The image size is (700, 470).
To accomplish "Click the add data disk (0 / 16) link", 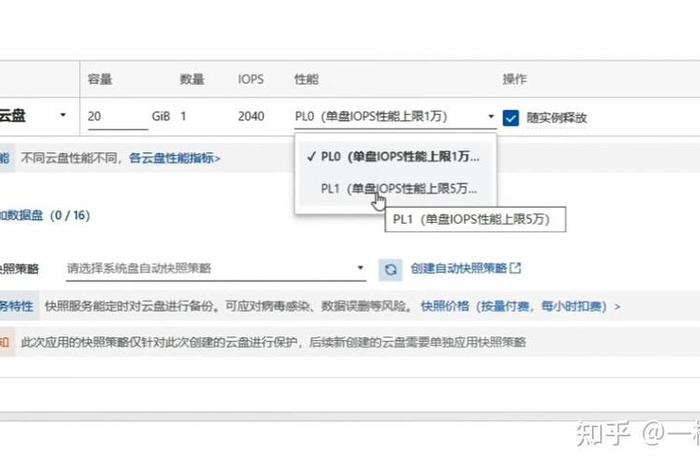I will click(x=45, y=216).
